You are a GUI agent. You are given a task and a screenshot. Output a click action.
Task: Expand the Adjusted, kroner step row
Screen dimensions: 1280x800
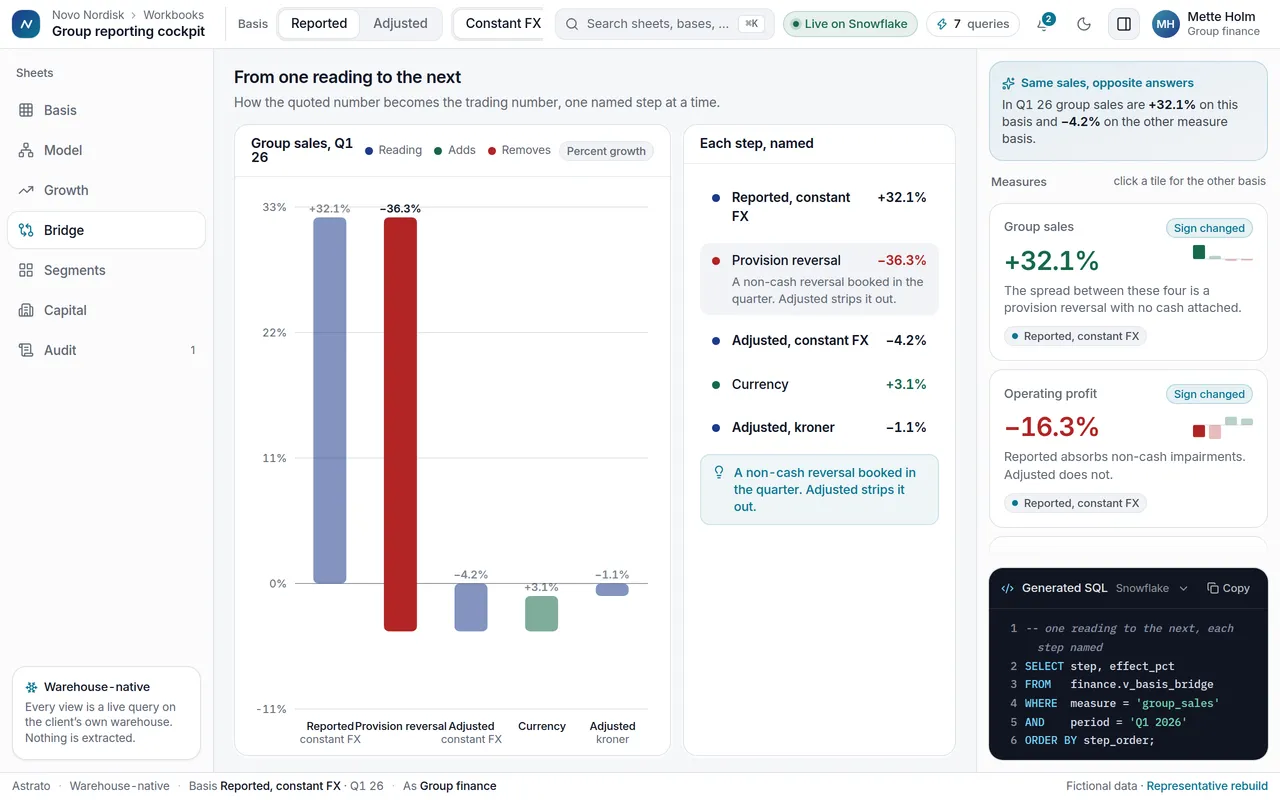pyautogui.click(x=819, y=427)
